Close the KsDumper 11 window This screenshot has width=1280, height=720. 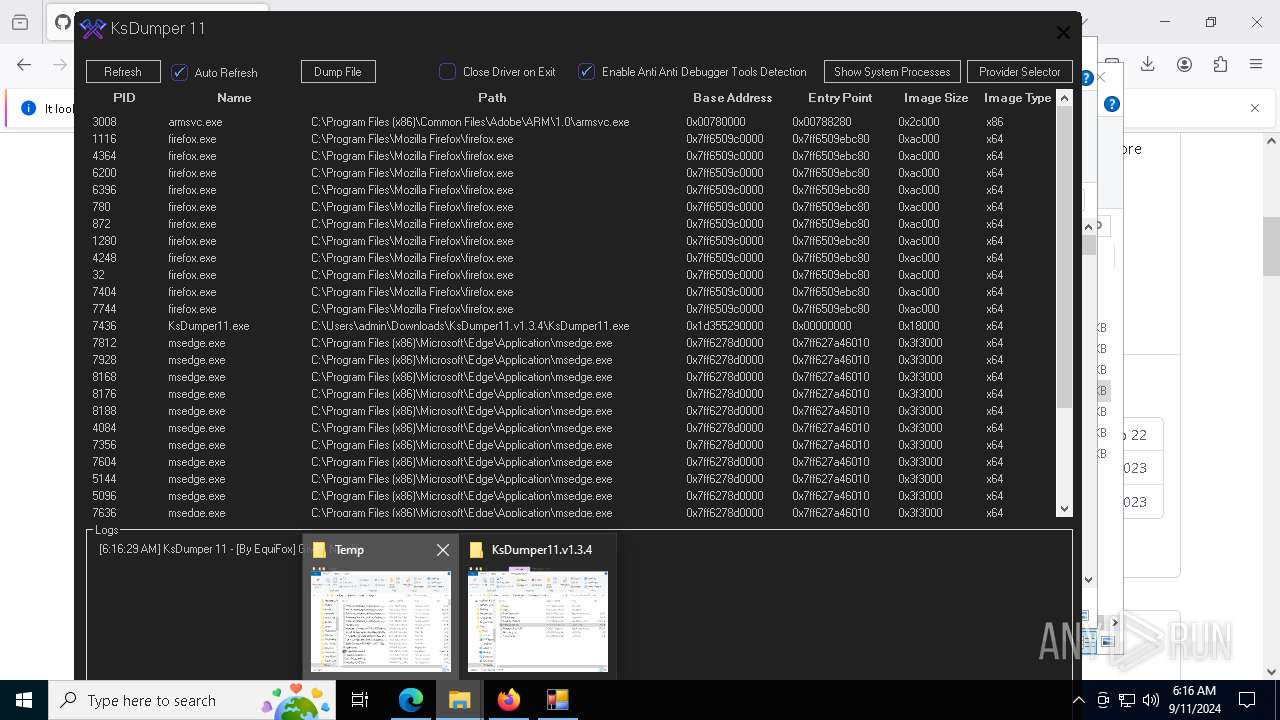click(1063, 32)
